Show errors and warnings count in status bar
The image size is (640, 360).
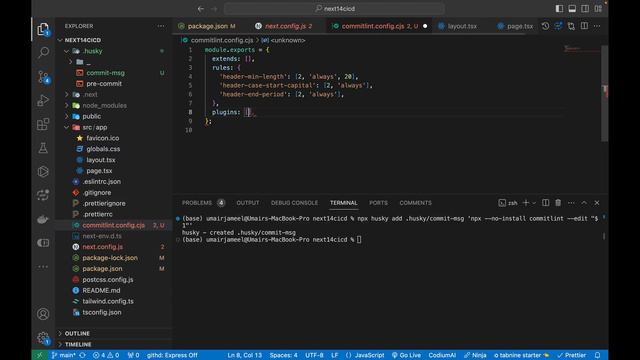[x=106, y=355]
